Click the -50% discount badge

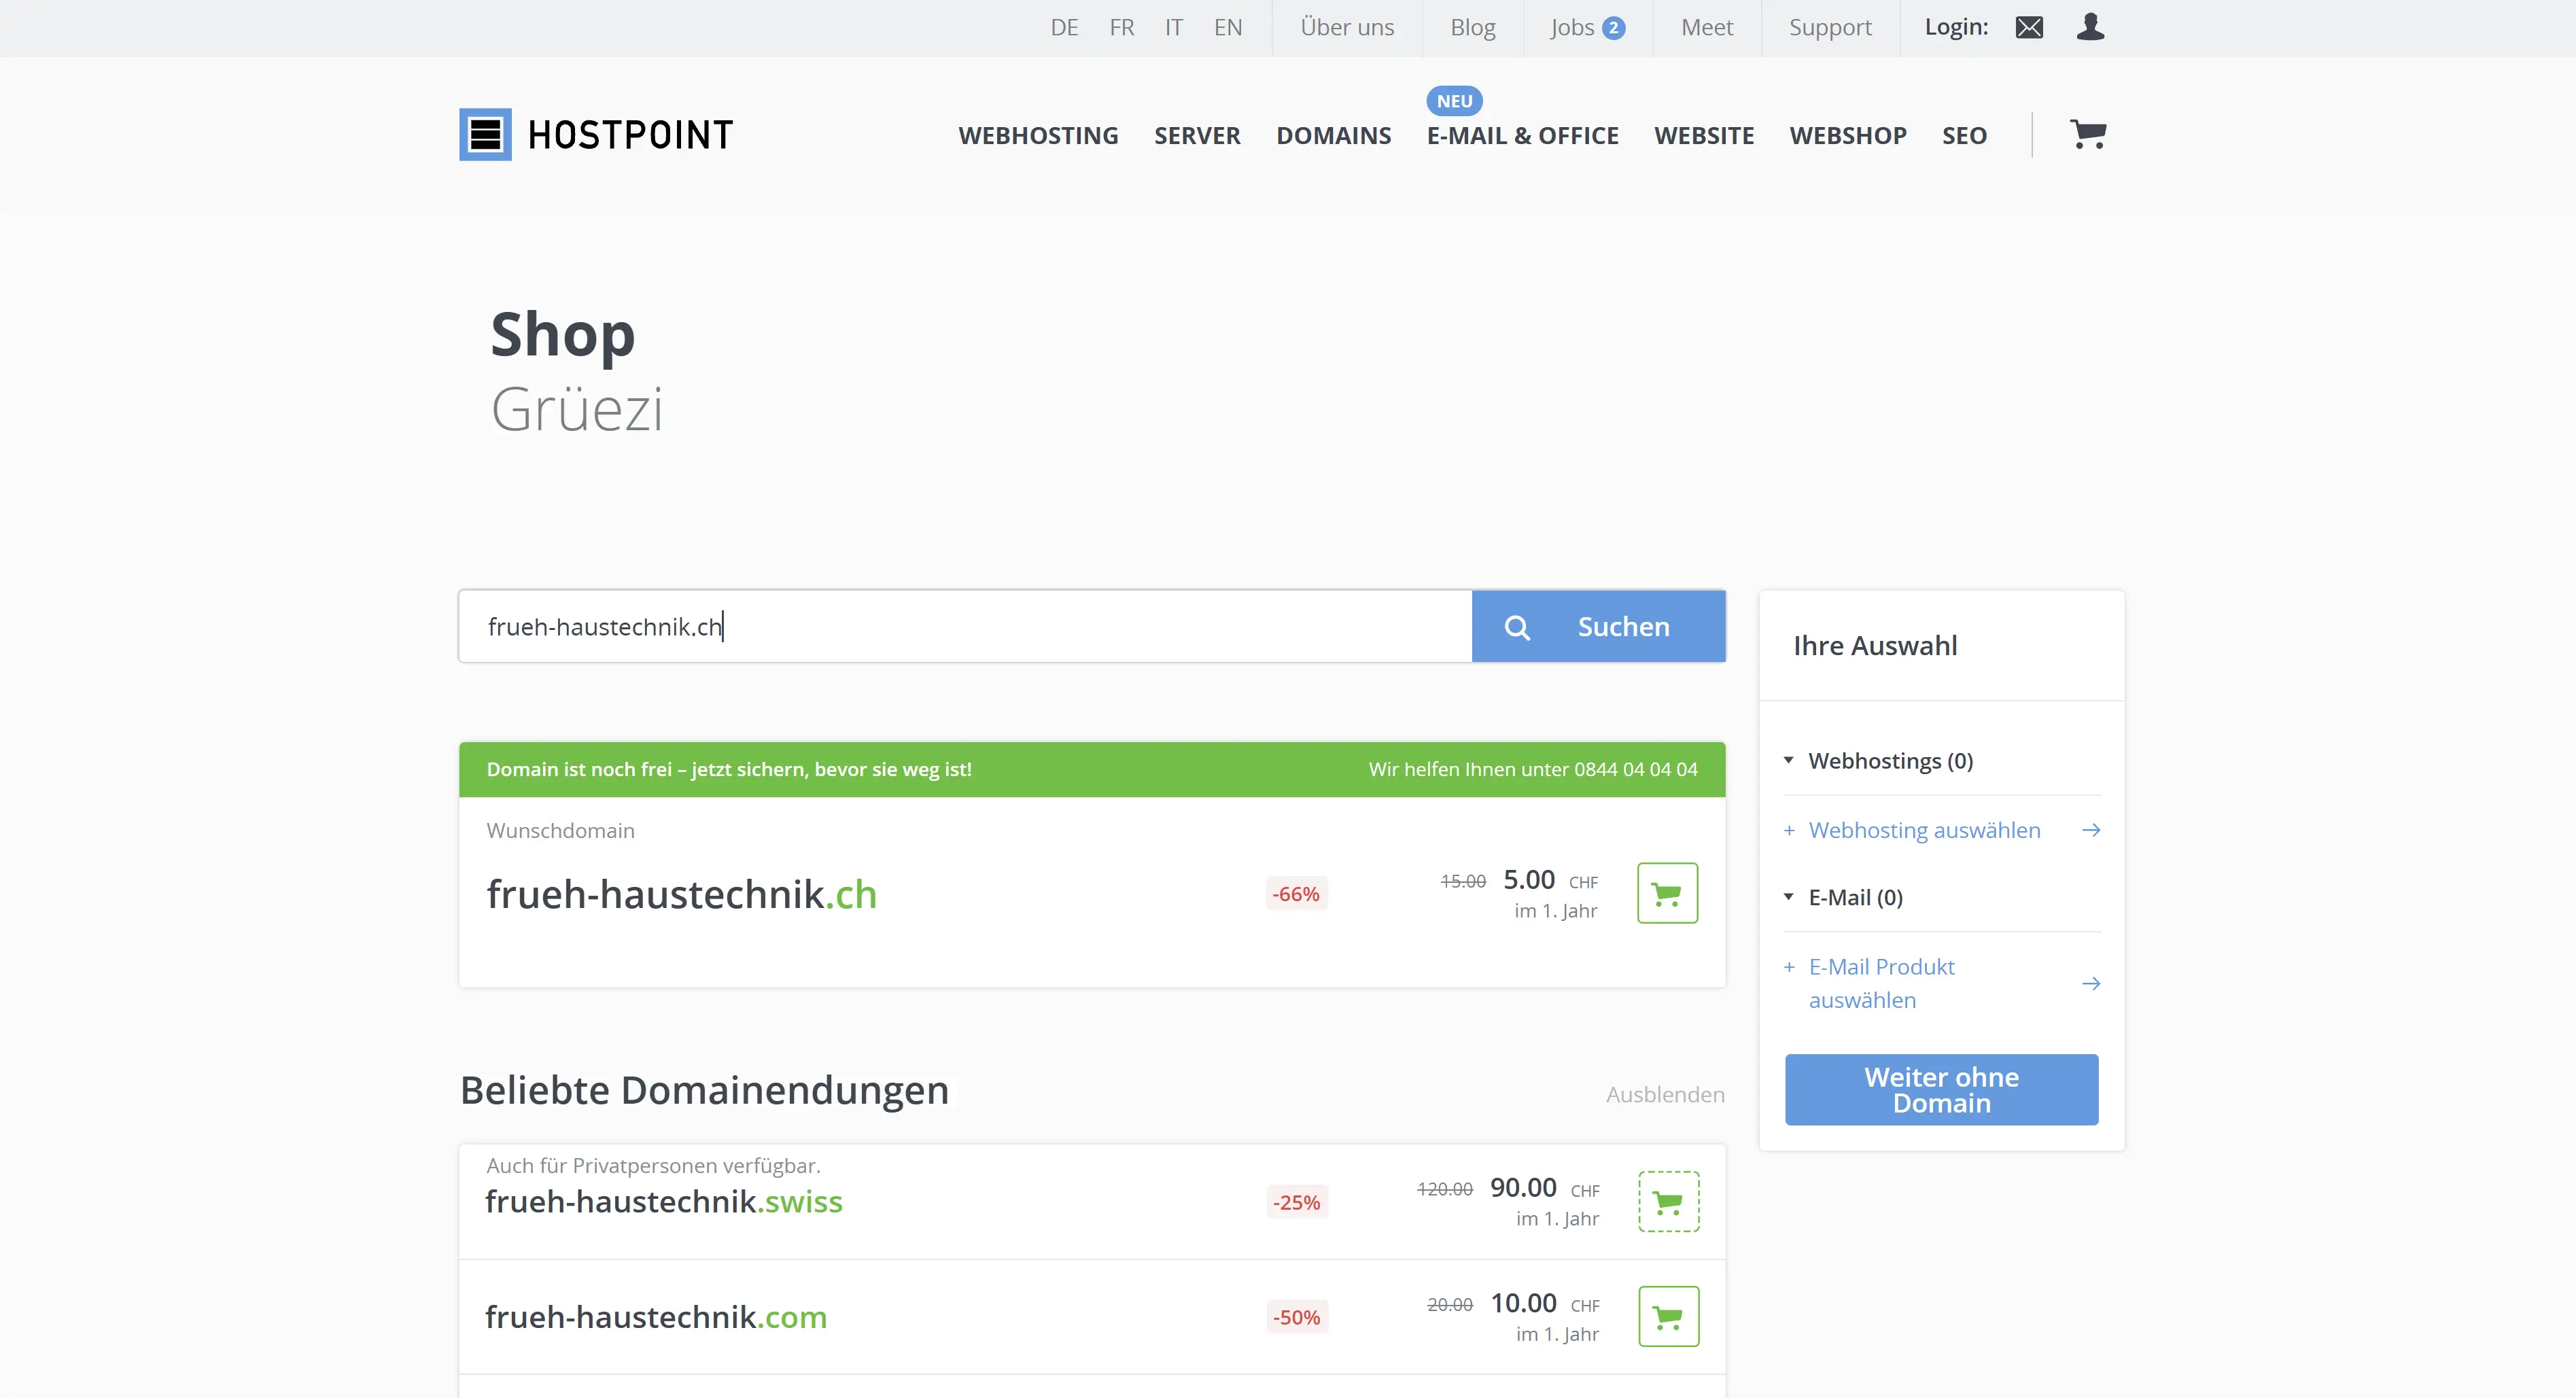[x=1296, y=1317]
